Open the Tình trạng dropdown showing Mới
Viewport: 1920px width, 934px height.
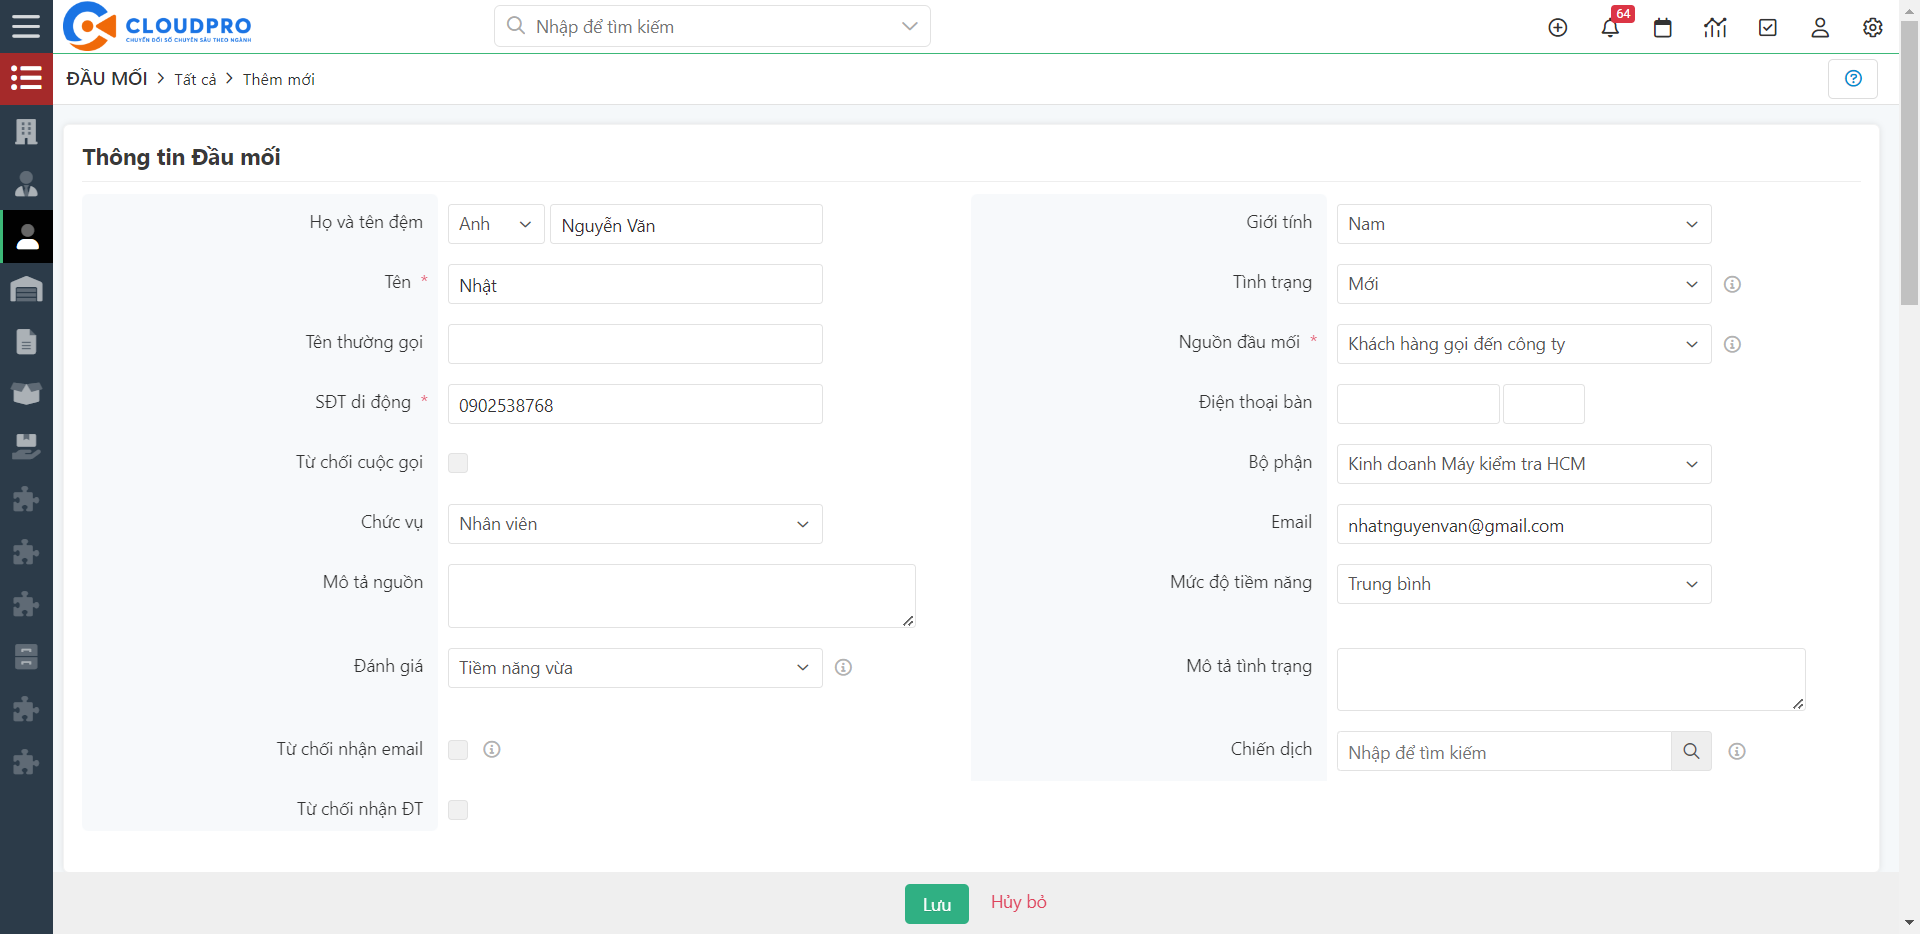pyautogui.click(x=1524, y=284)
